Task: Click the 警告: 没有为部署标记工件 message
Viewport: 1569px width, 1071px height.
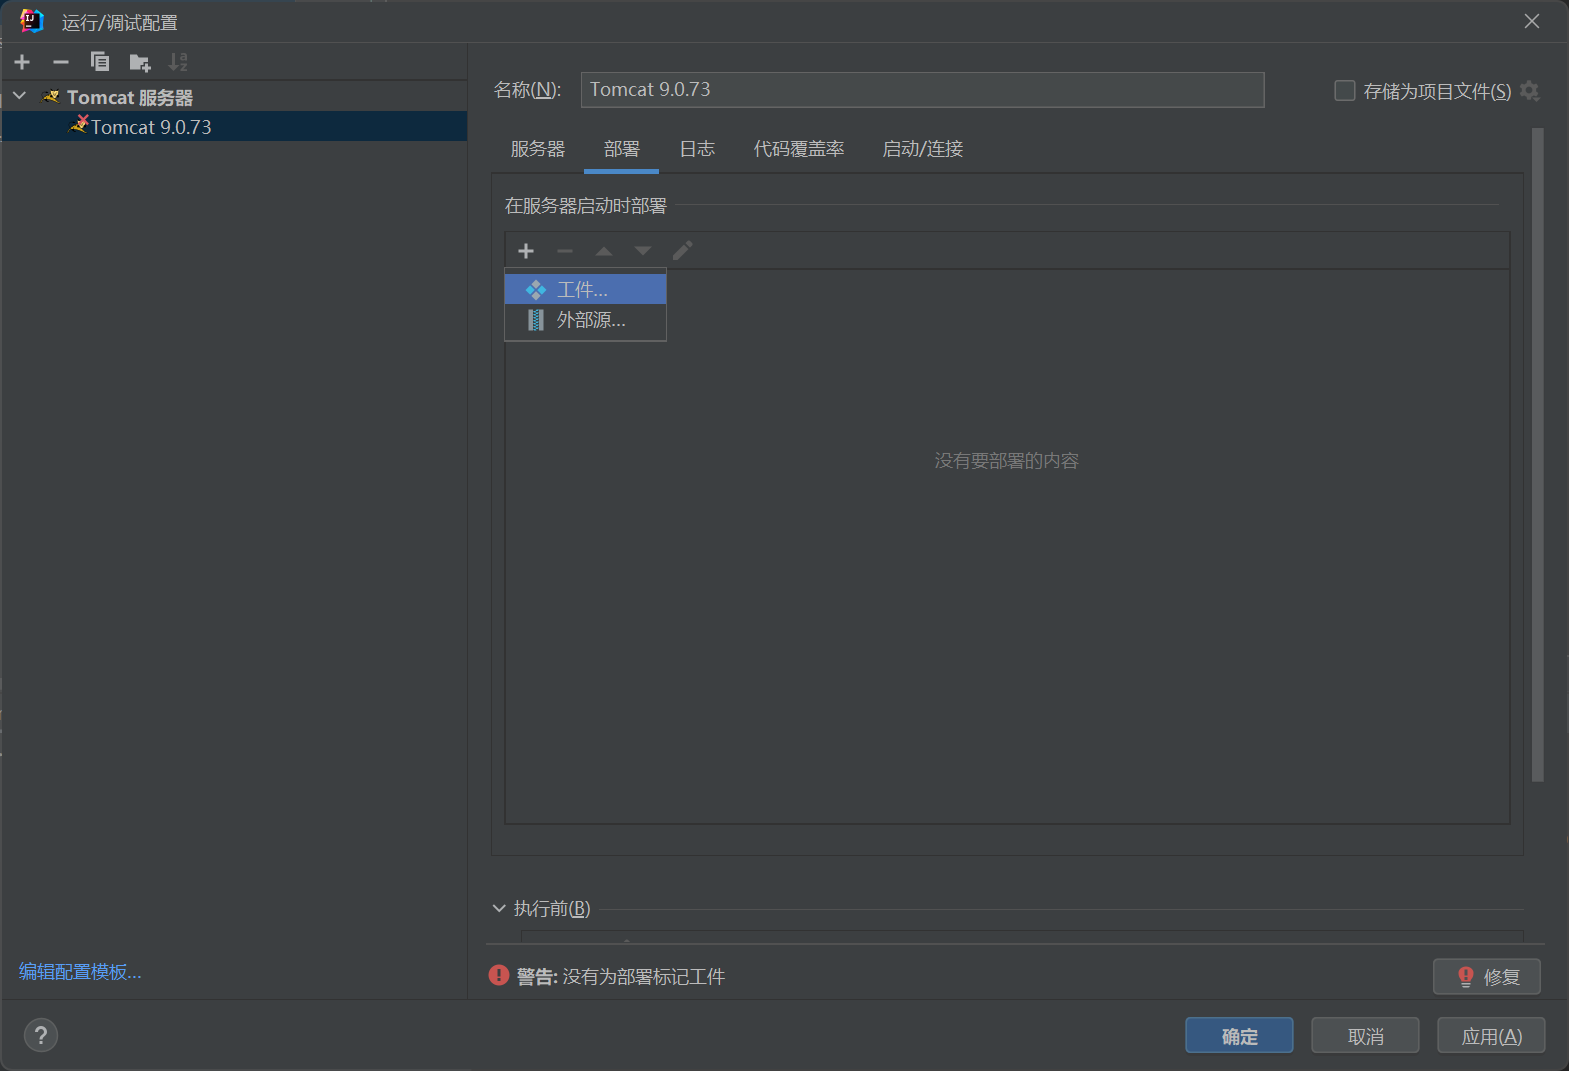Action: (x=621, y=976)
